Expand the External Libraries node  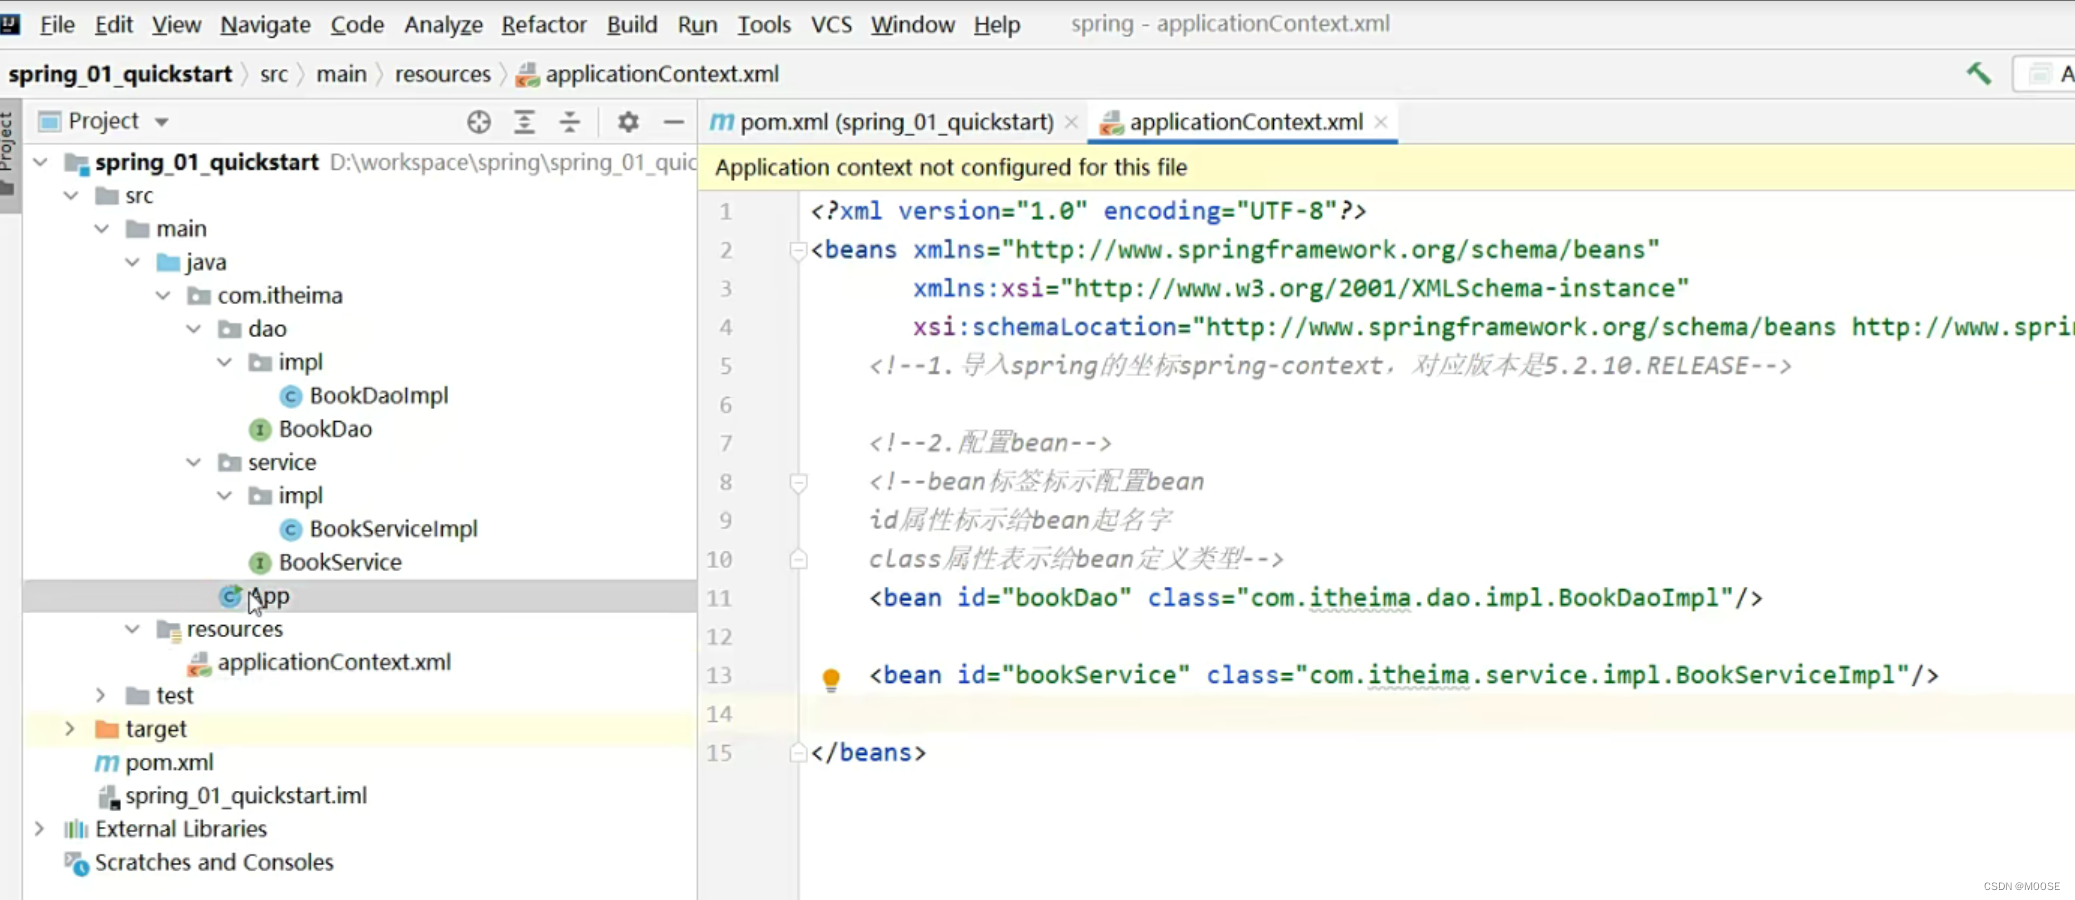40,829
